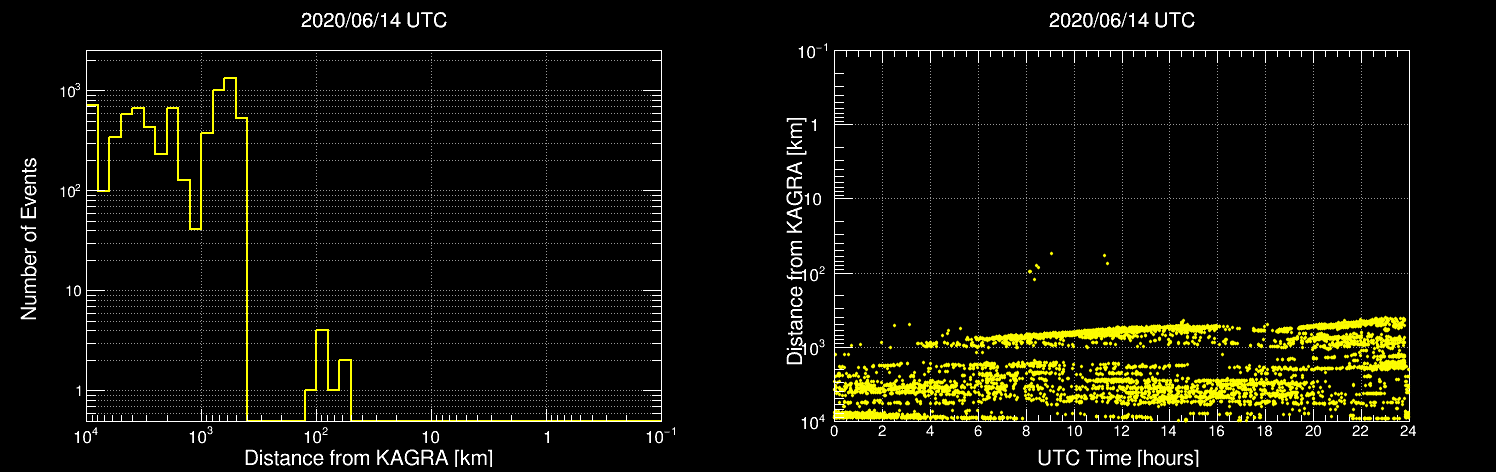This screenshot has width=1496, height=472.
Task: Click the tallest histogram bin above 1000 events
Action: pos(230,248)
